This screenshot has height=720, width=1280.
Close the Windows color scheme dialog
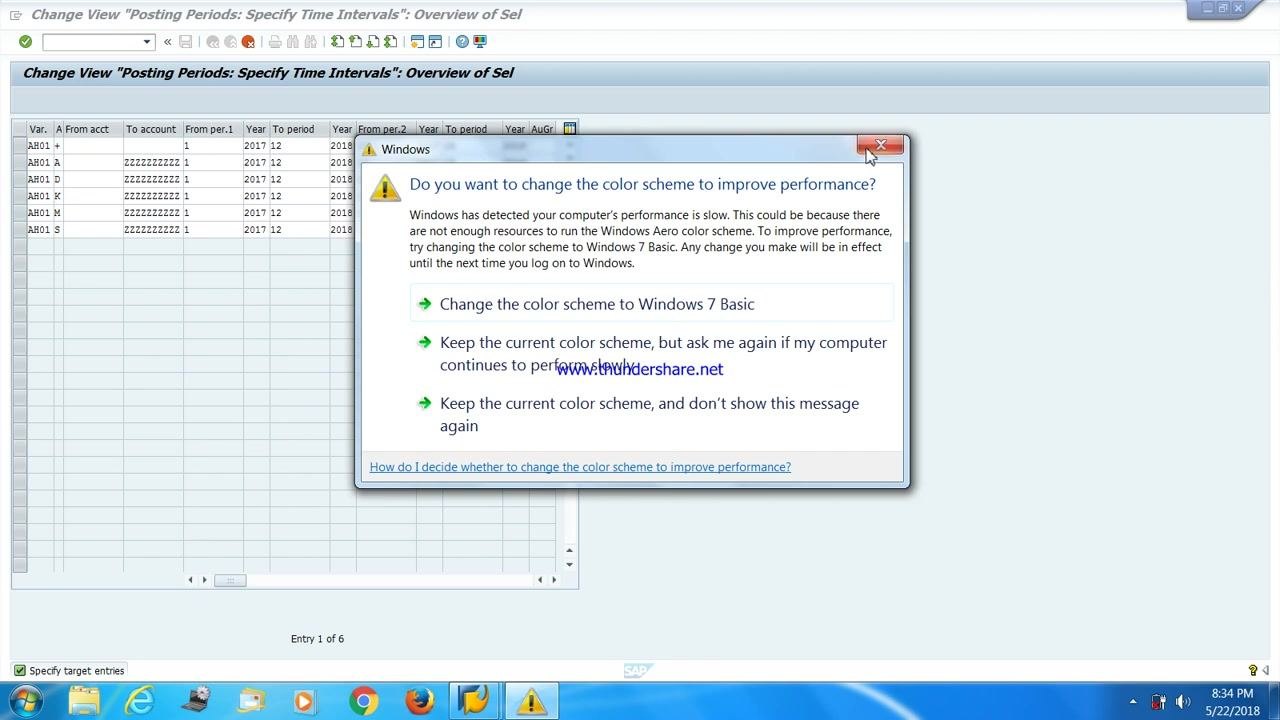click(x=880, y=146)
